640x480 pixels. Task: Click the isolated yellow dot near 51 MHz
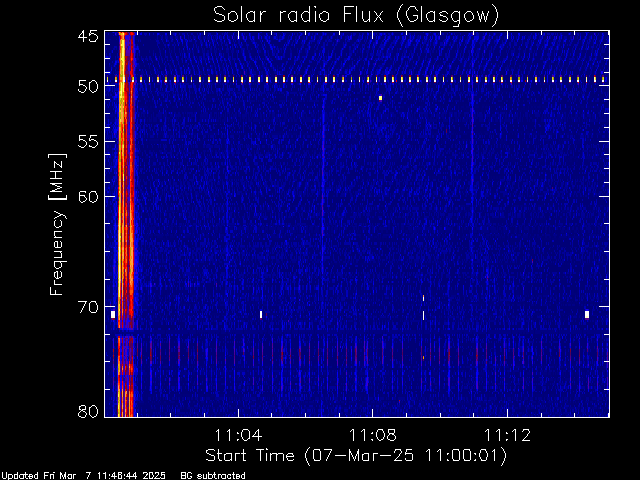(x=380, y=98)
